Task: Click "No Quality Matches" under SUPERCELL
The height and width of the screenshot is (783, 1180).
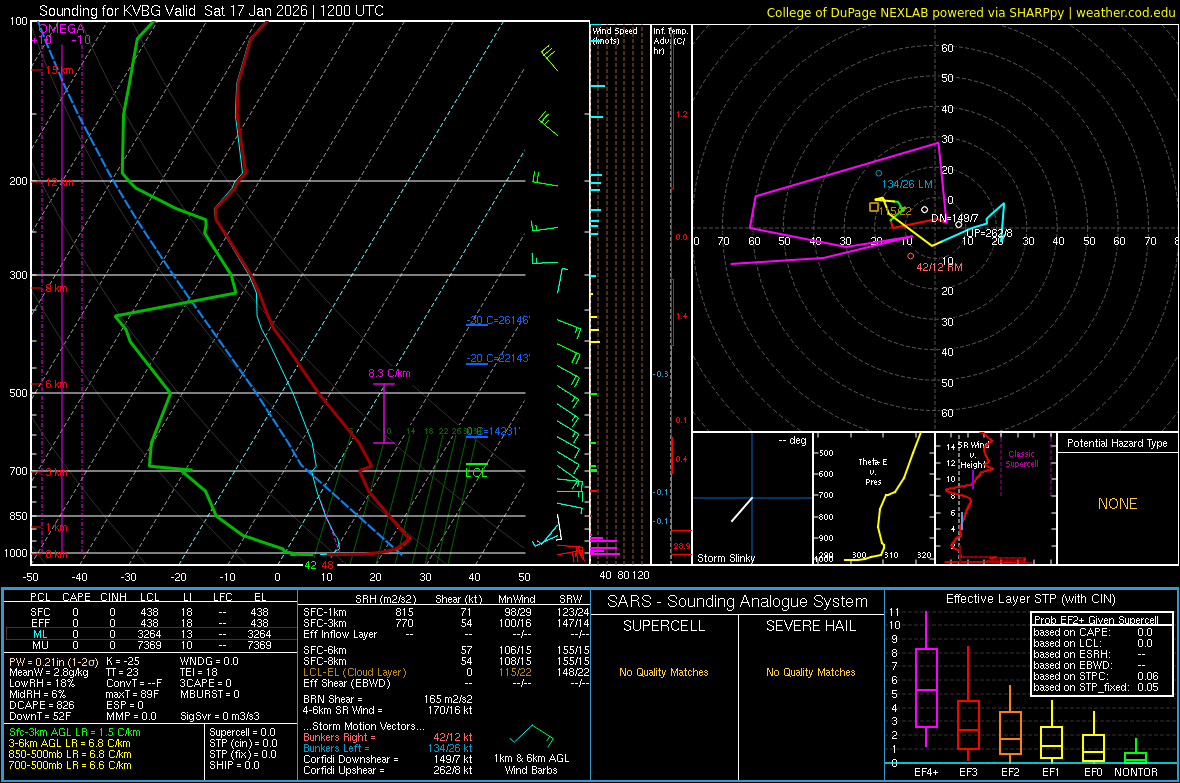Action: [664, 672]
